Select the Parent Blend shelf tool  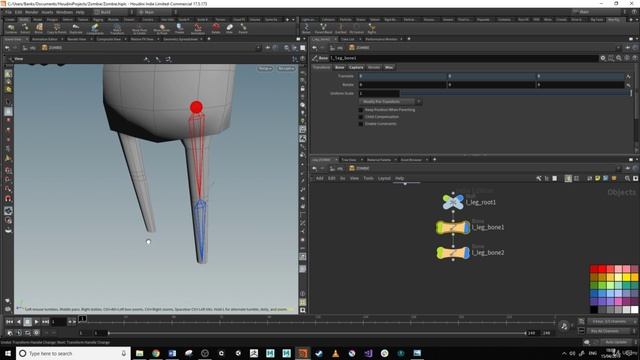click(x=323, y=29)
